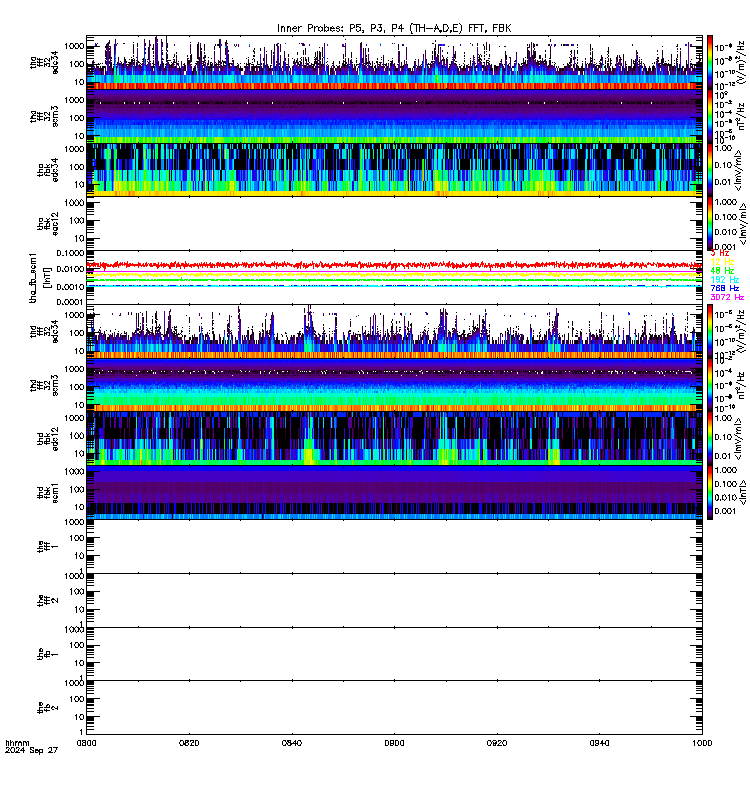This screenshot has height=800, width=750.
Task: Select the 0820 time tick label
Action: (189, 743)
